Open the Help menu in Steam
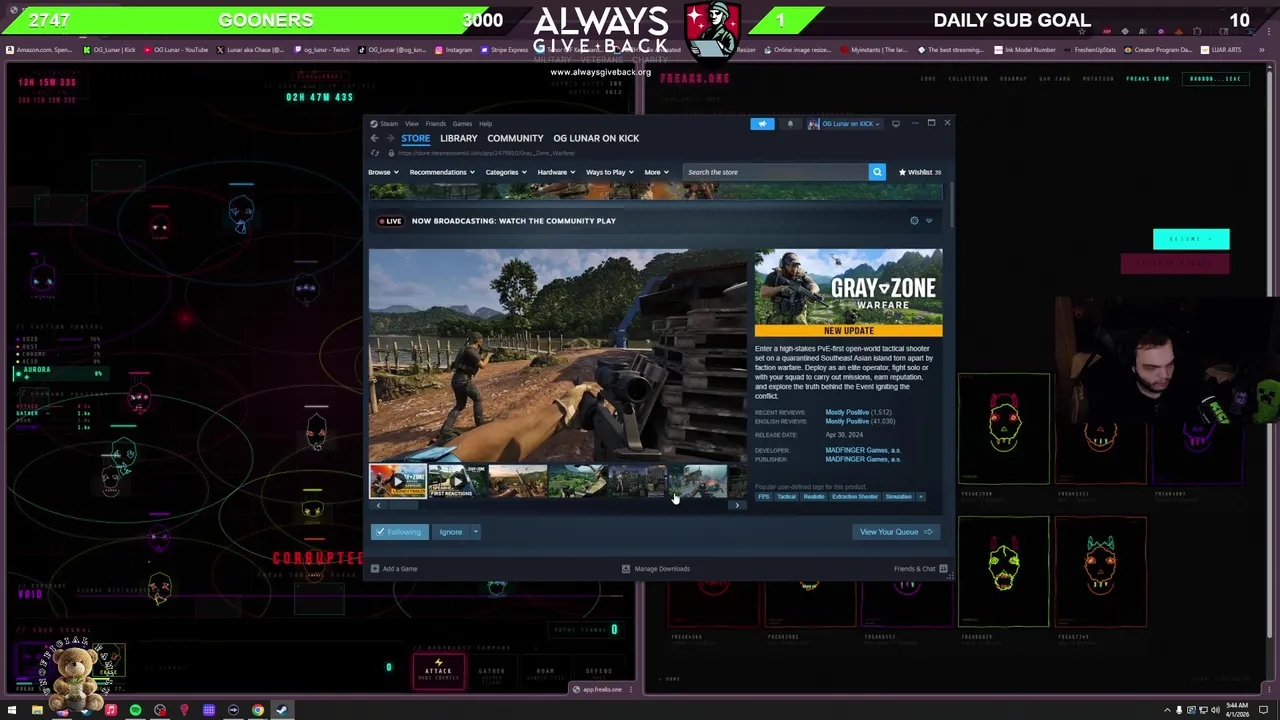The height and width of the screenshot is (720, 1280). pyautogui.click(x=485, y=124)
